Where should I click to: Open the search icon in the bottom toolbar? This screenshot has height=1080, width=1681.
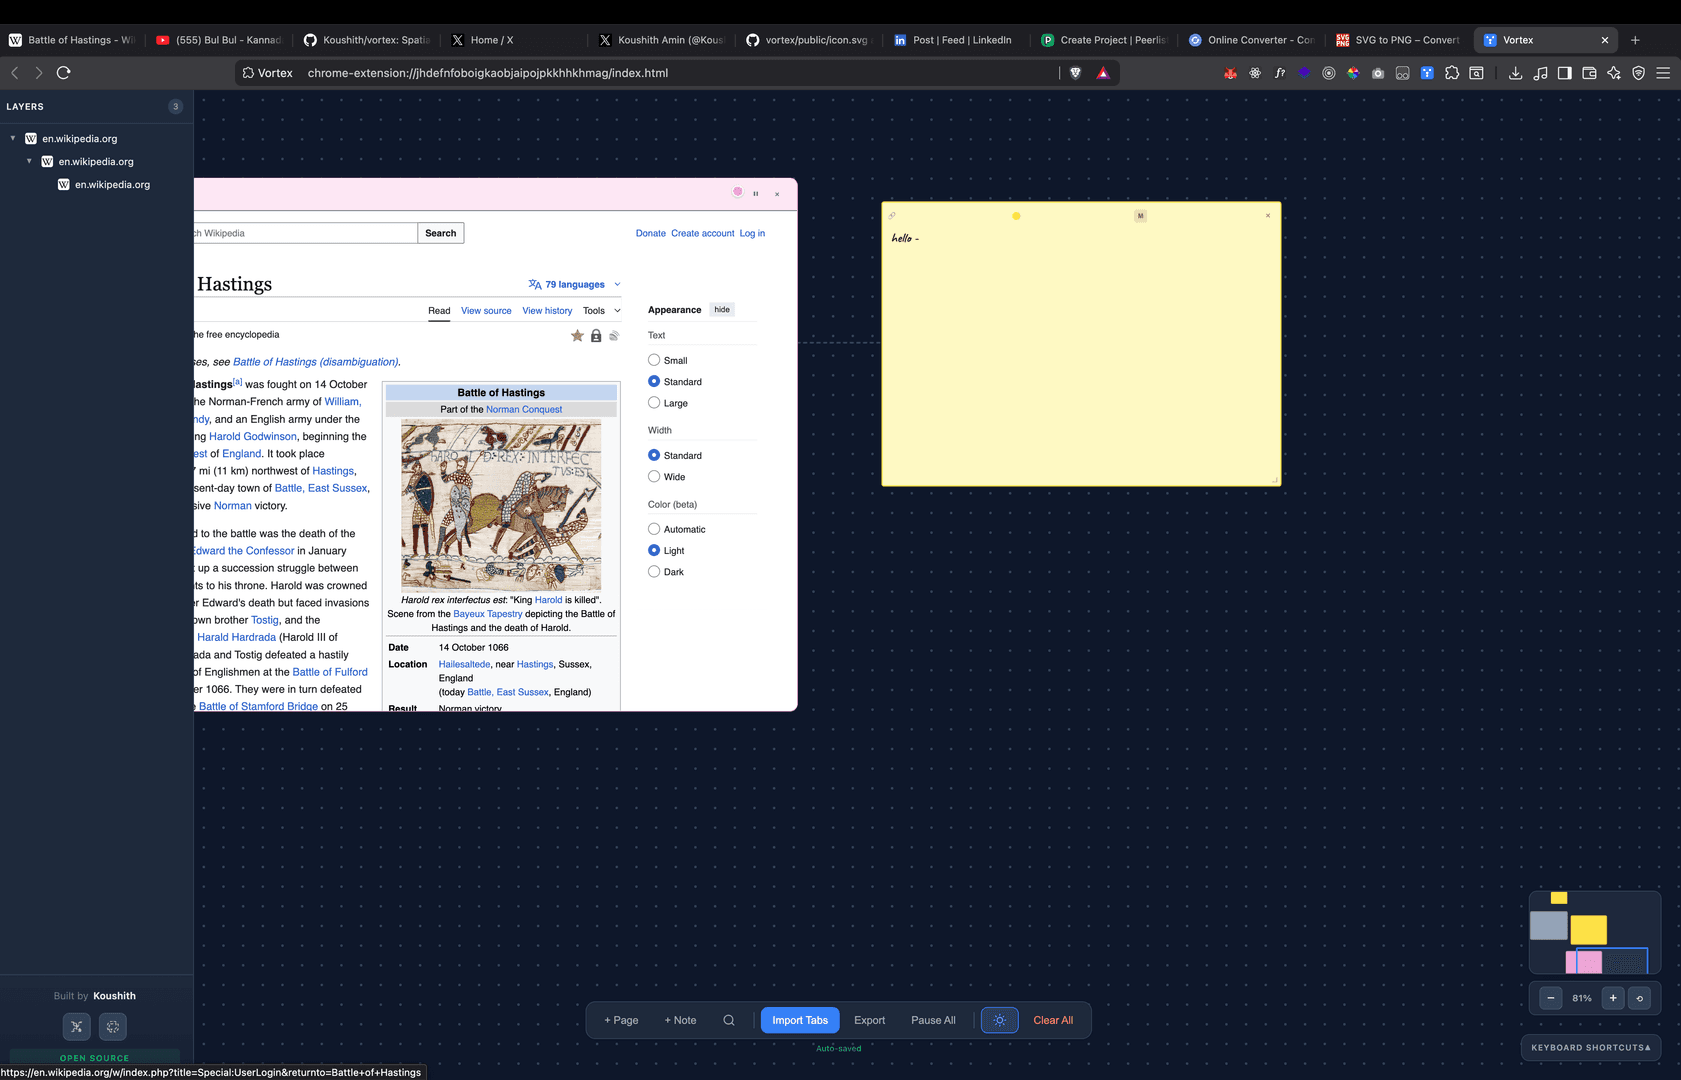click(x=729, y=1020)
